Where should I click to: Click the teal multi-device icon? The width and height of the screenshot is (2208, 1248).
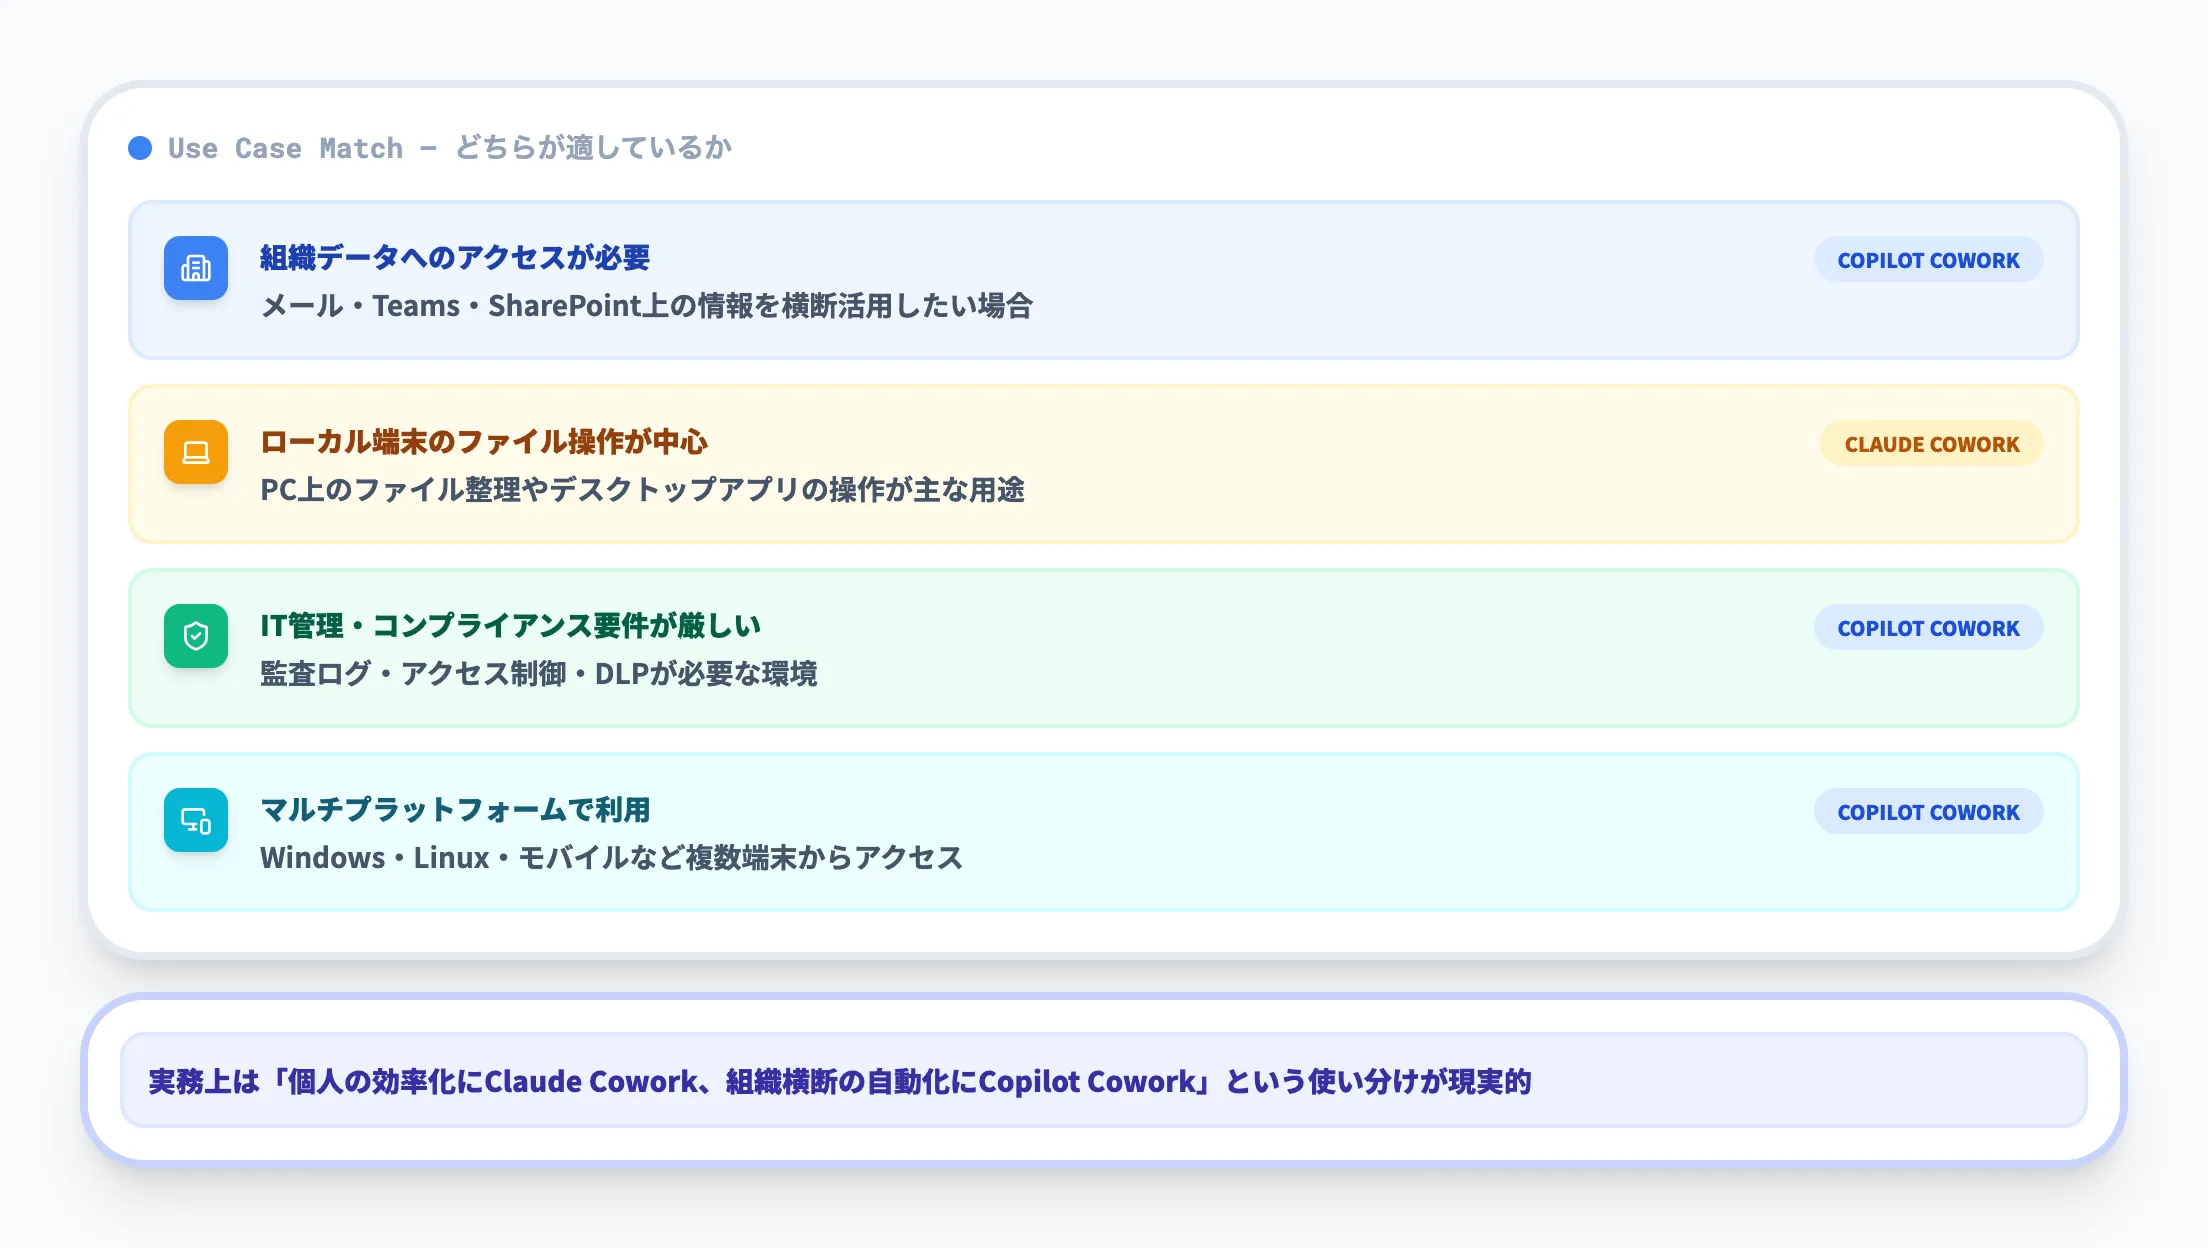(x=196, y=822)
